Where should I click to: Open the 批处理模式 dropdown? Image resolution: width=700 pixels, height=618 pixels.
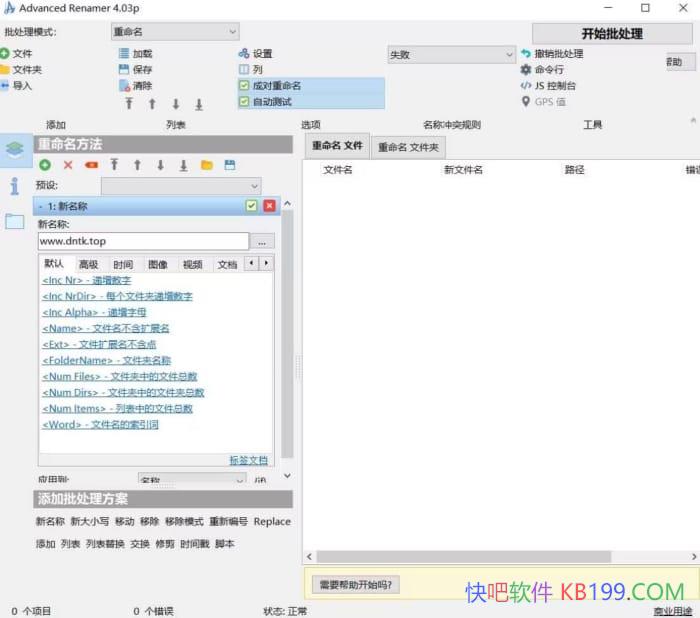175,32
